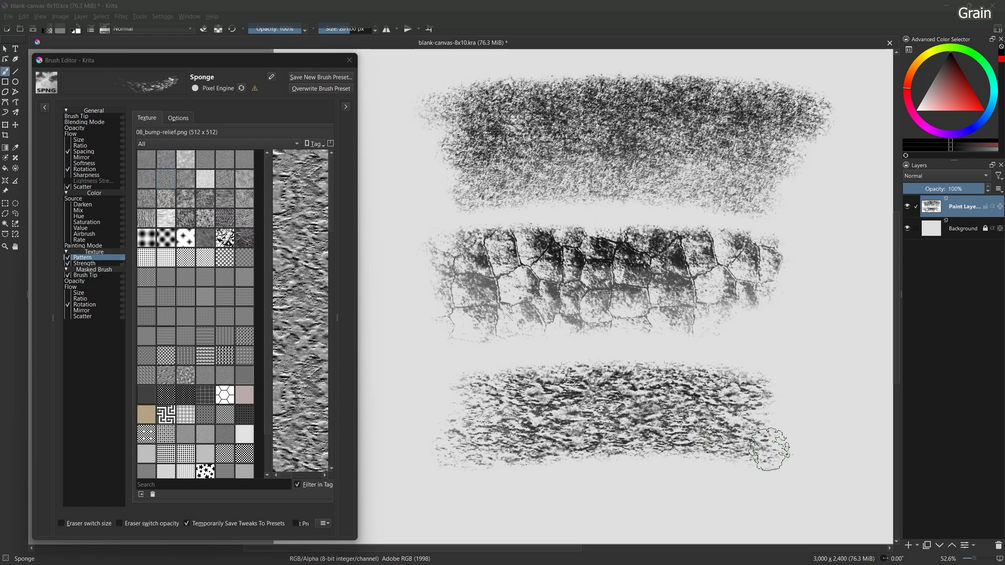Delete the selected layer with trash icon
The image size is (1005, 565).
[998, 545]
